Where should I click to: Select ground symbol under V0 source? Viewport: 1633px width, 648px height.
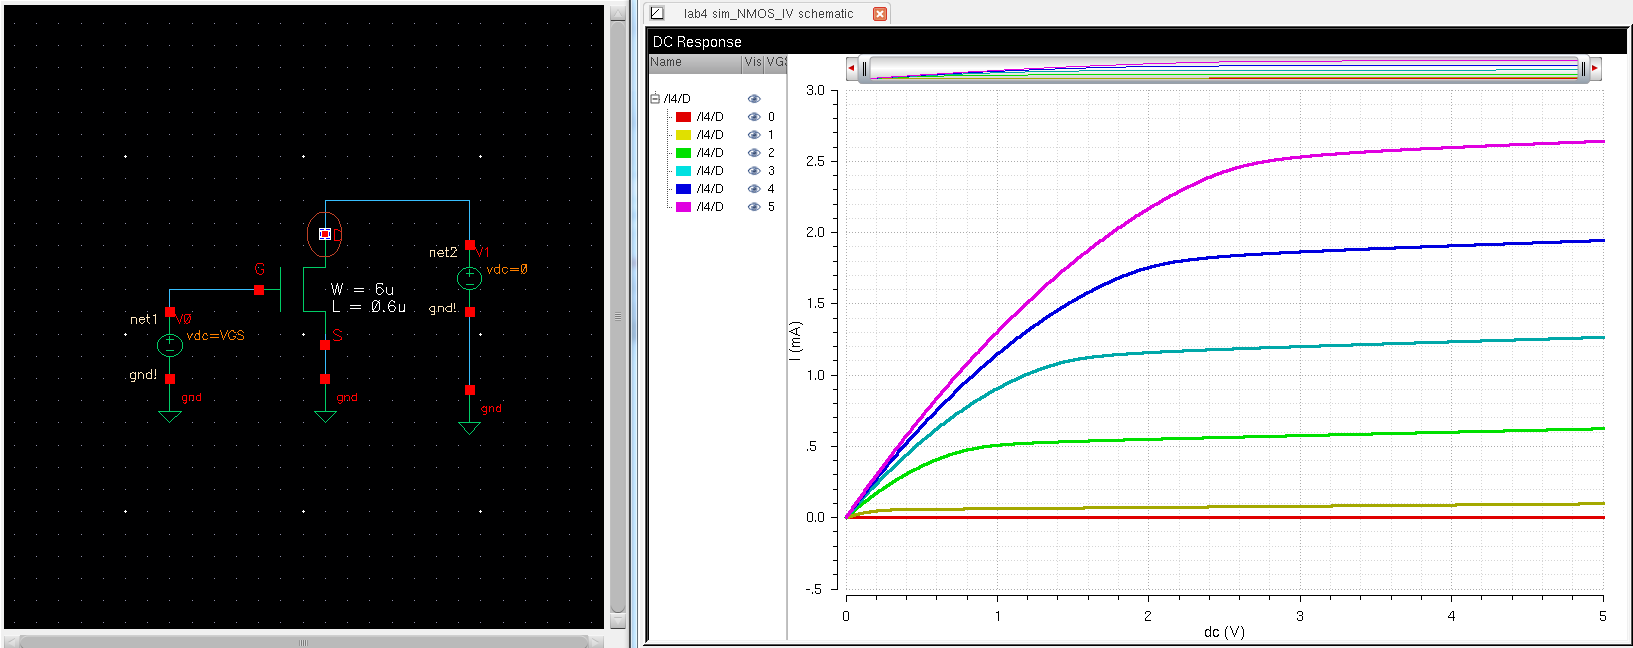pyautogui.click(x=170, y=415)
